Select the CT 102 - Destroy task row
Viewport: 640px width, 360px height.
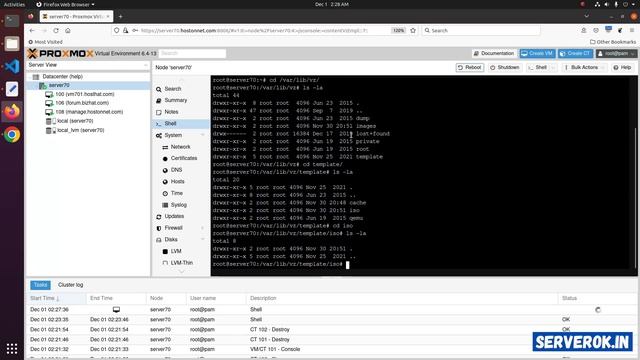pos(331,329)
